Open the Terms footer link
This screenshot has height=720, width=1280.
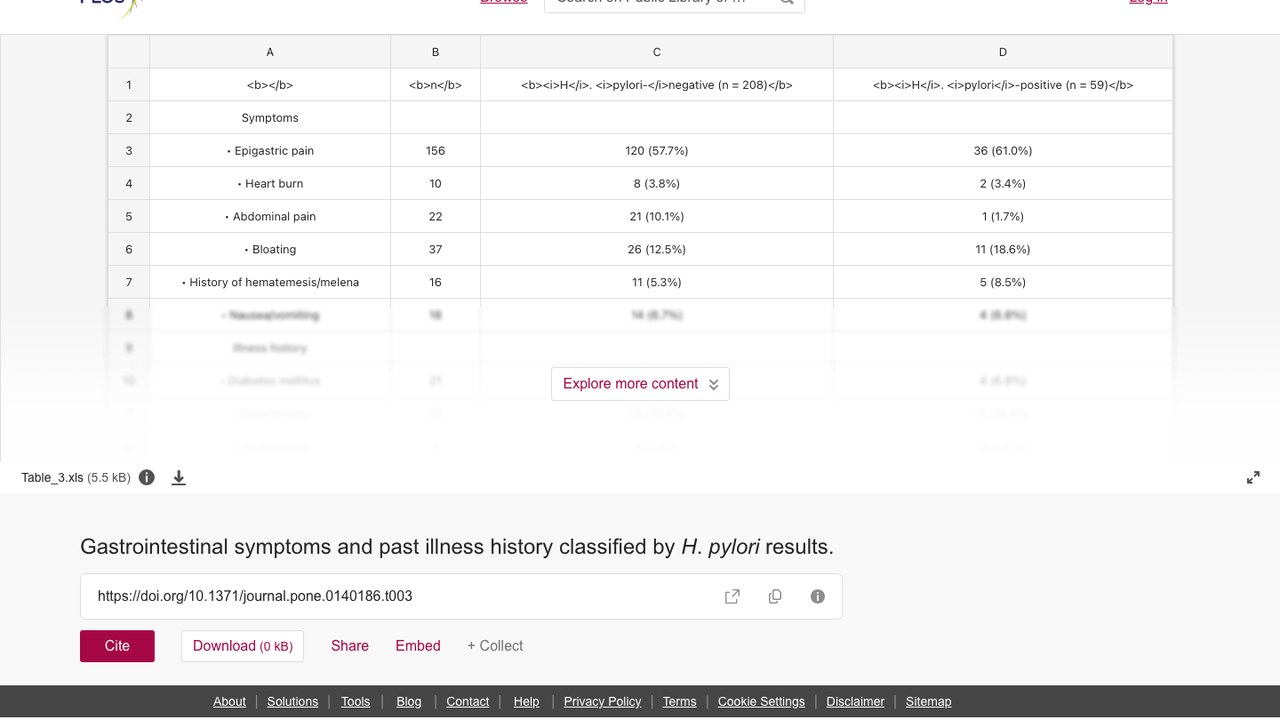(679, 702)
